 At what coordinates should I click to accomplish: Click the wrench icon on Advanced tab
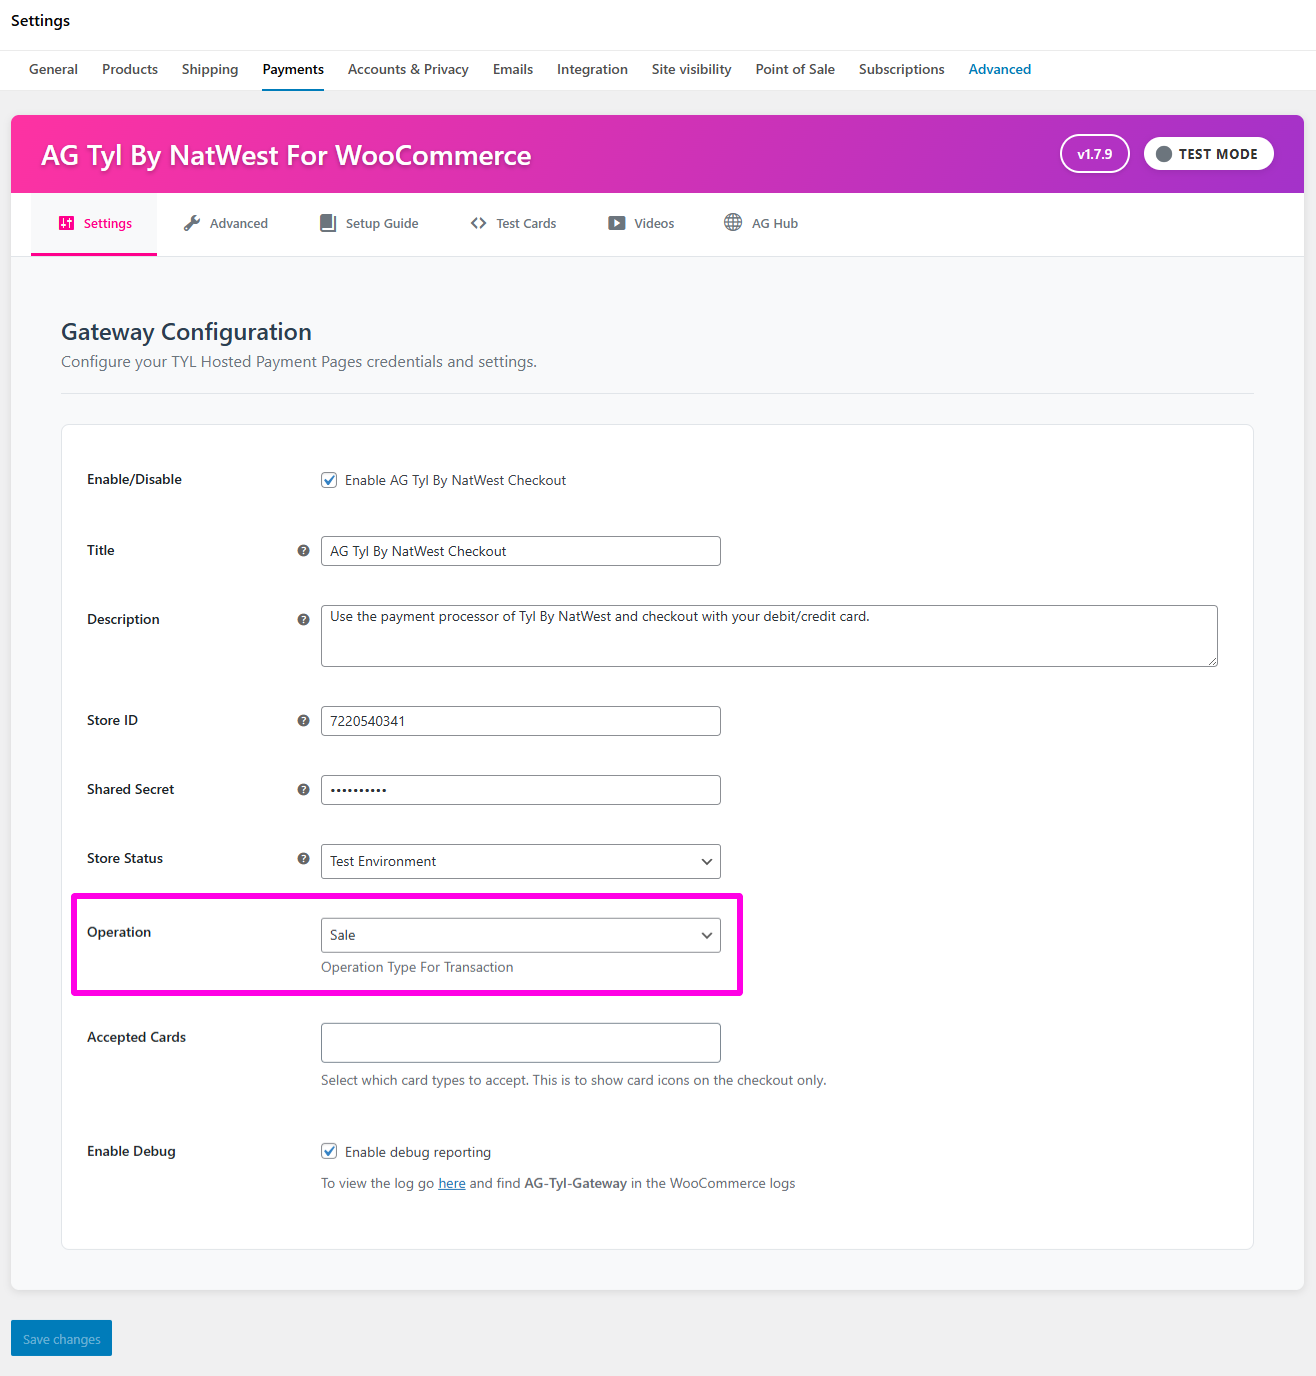(x=192, y=223)
